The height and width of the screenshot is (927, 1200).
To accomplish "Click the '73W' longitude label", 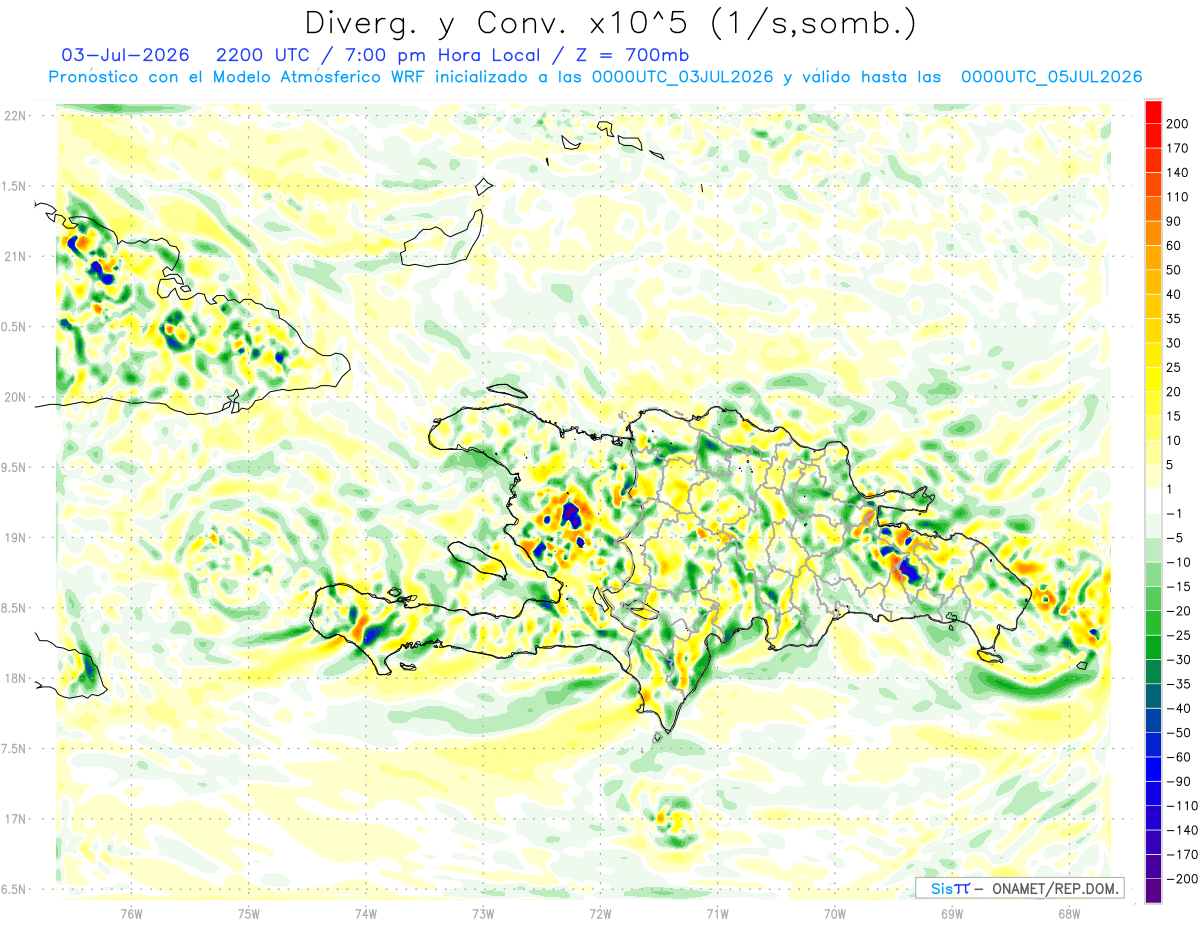I will coord(483,912).
